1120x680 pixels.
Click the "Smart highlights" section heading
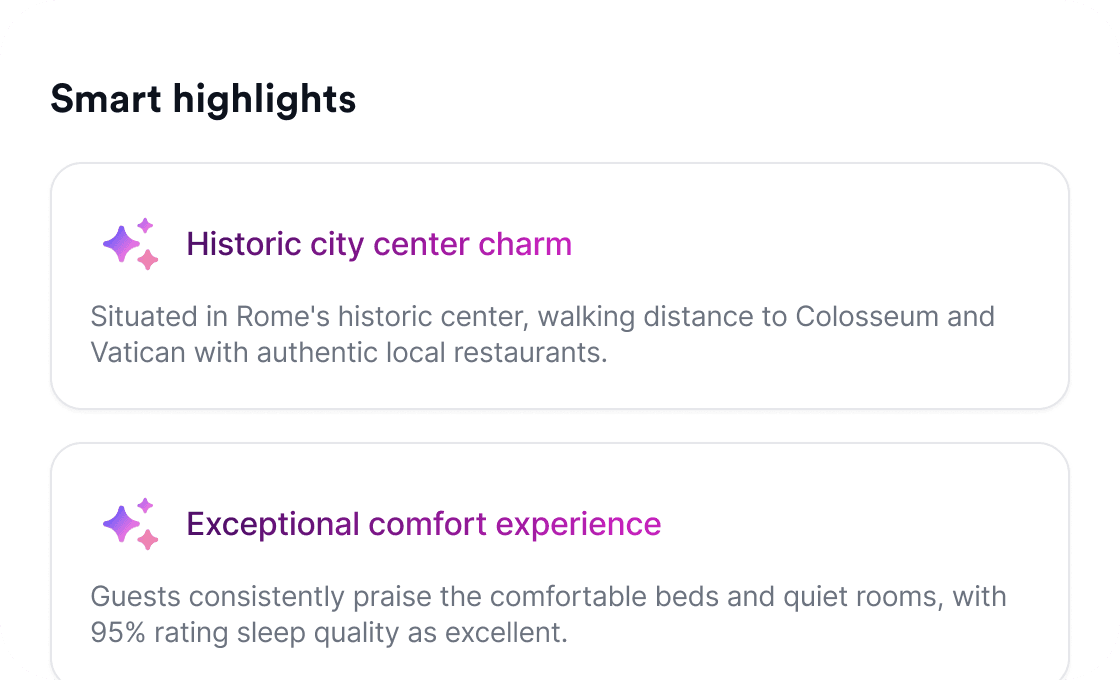(203, 99)
